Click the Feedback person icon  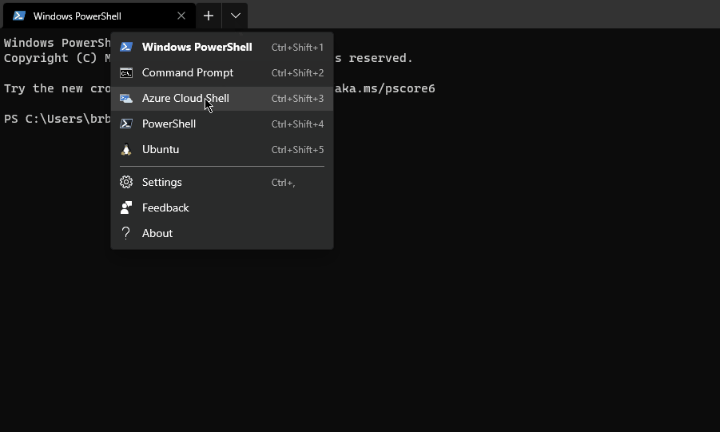tap(126, 208)
